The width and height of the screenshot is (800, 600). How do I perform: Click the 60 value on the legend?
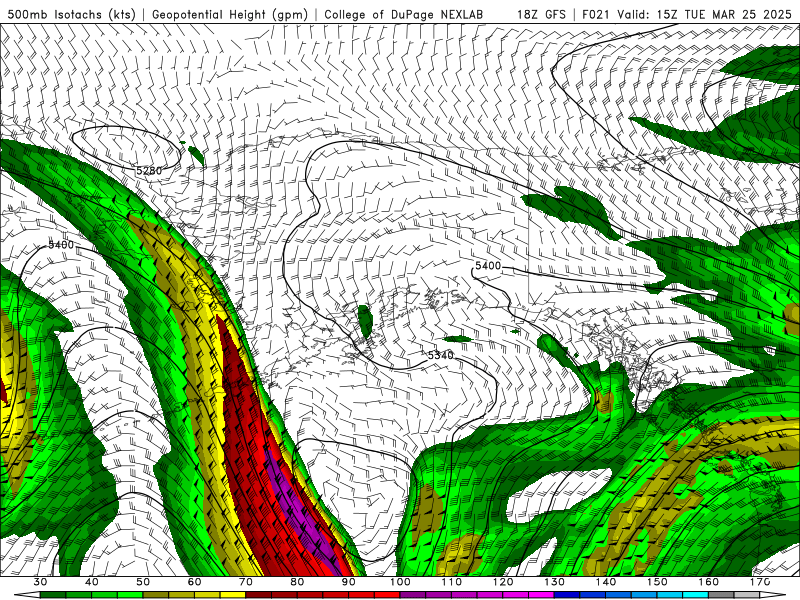coord(195,582)
